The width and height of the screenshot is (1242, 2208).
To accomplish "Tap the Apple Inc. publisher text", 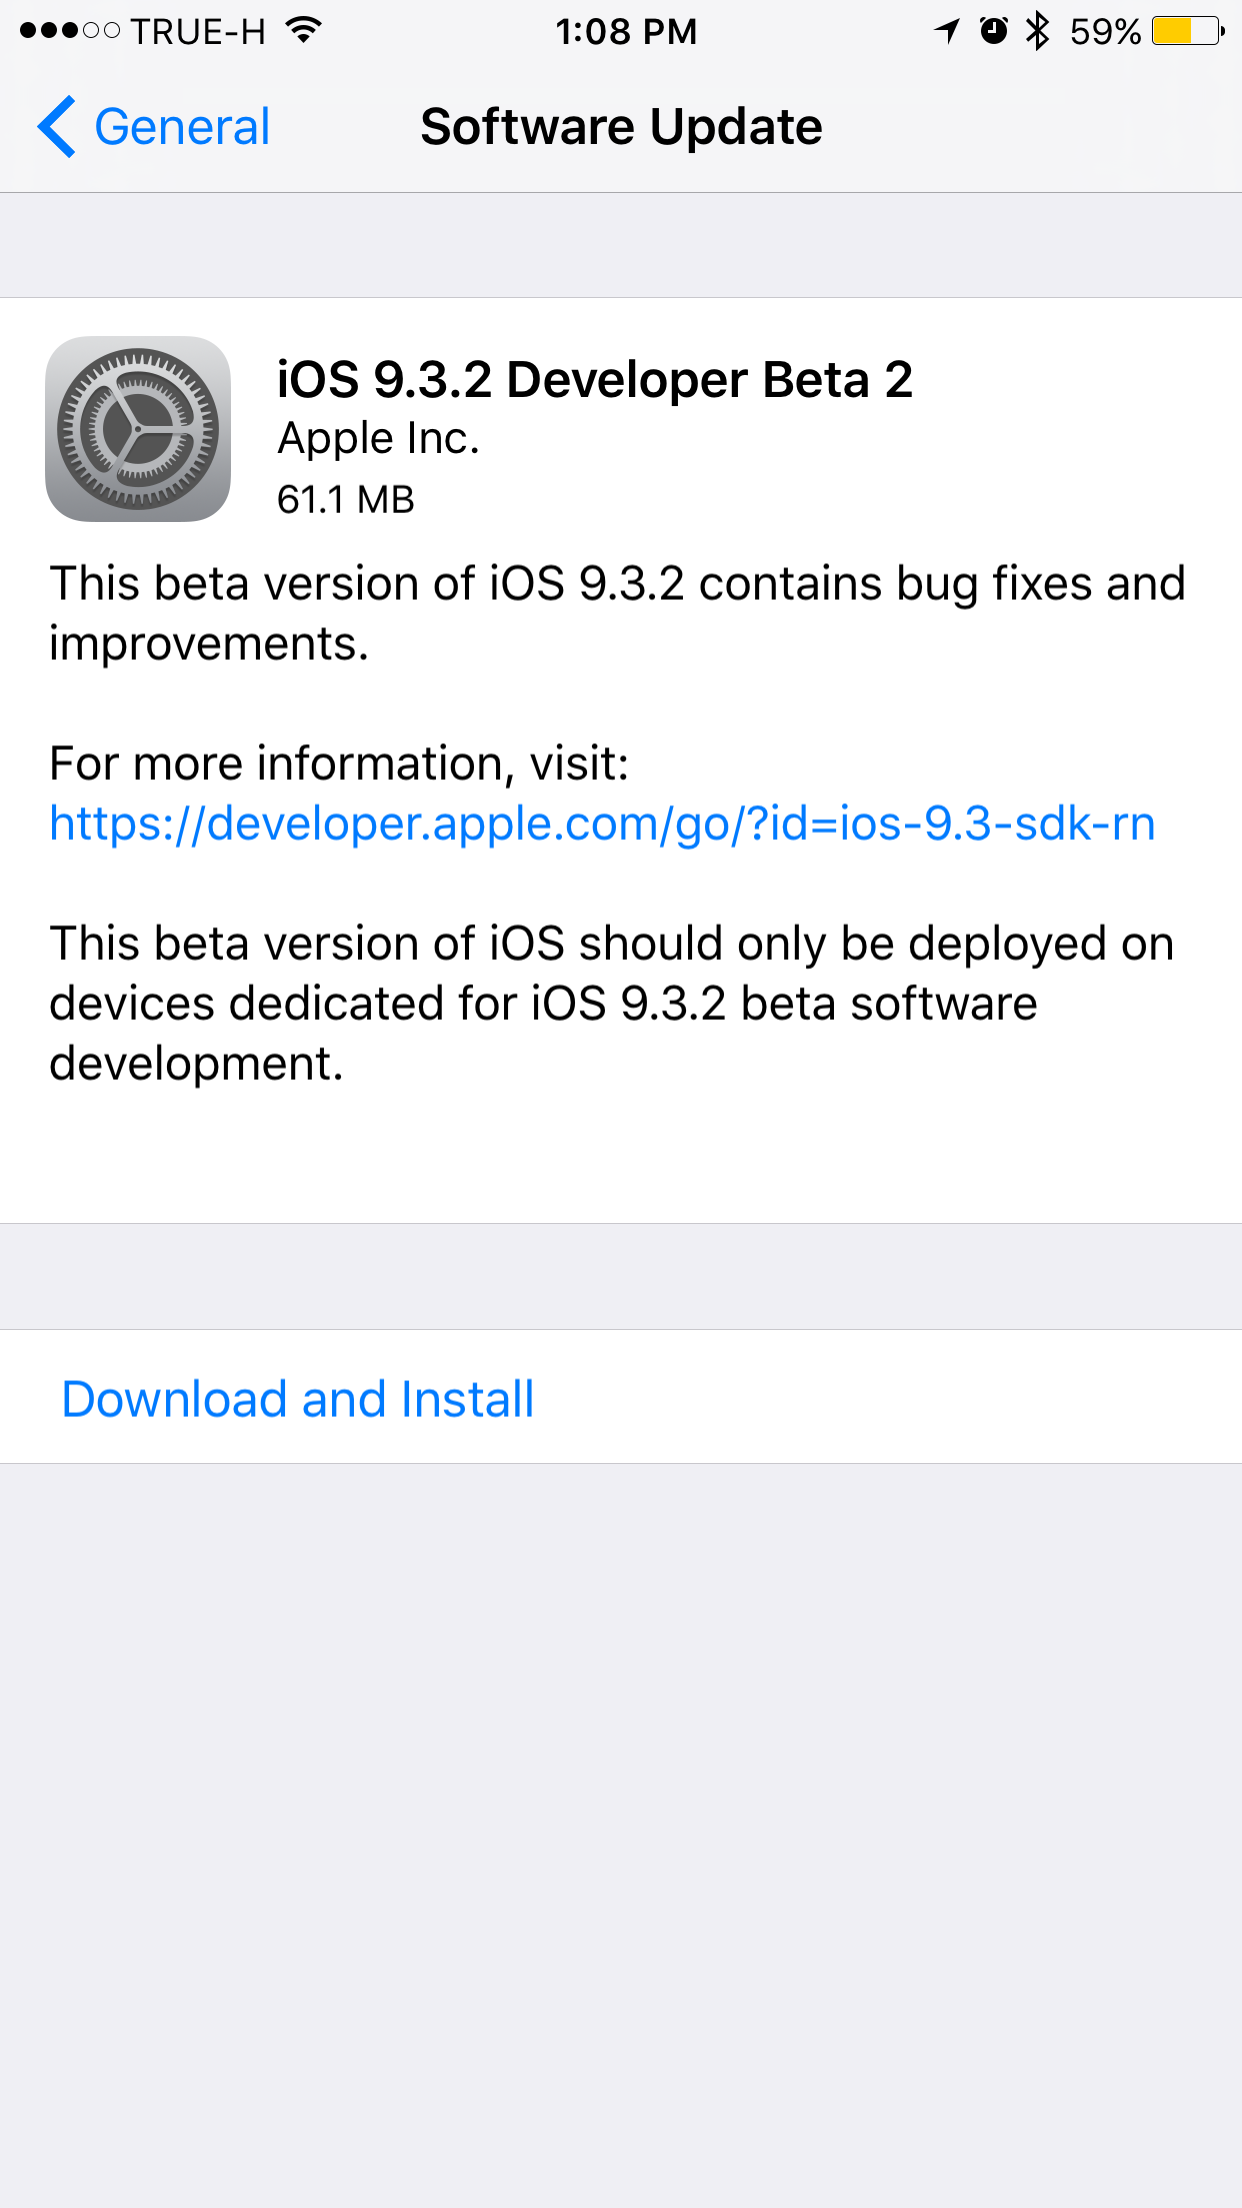I will (x=378, y=439).
